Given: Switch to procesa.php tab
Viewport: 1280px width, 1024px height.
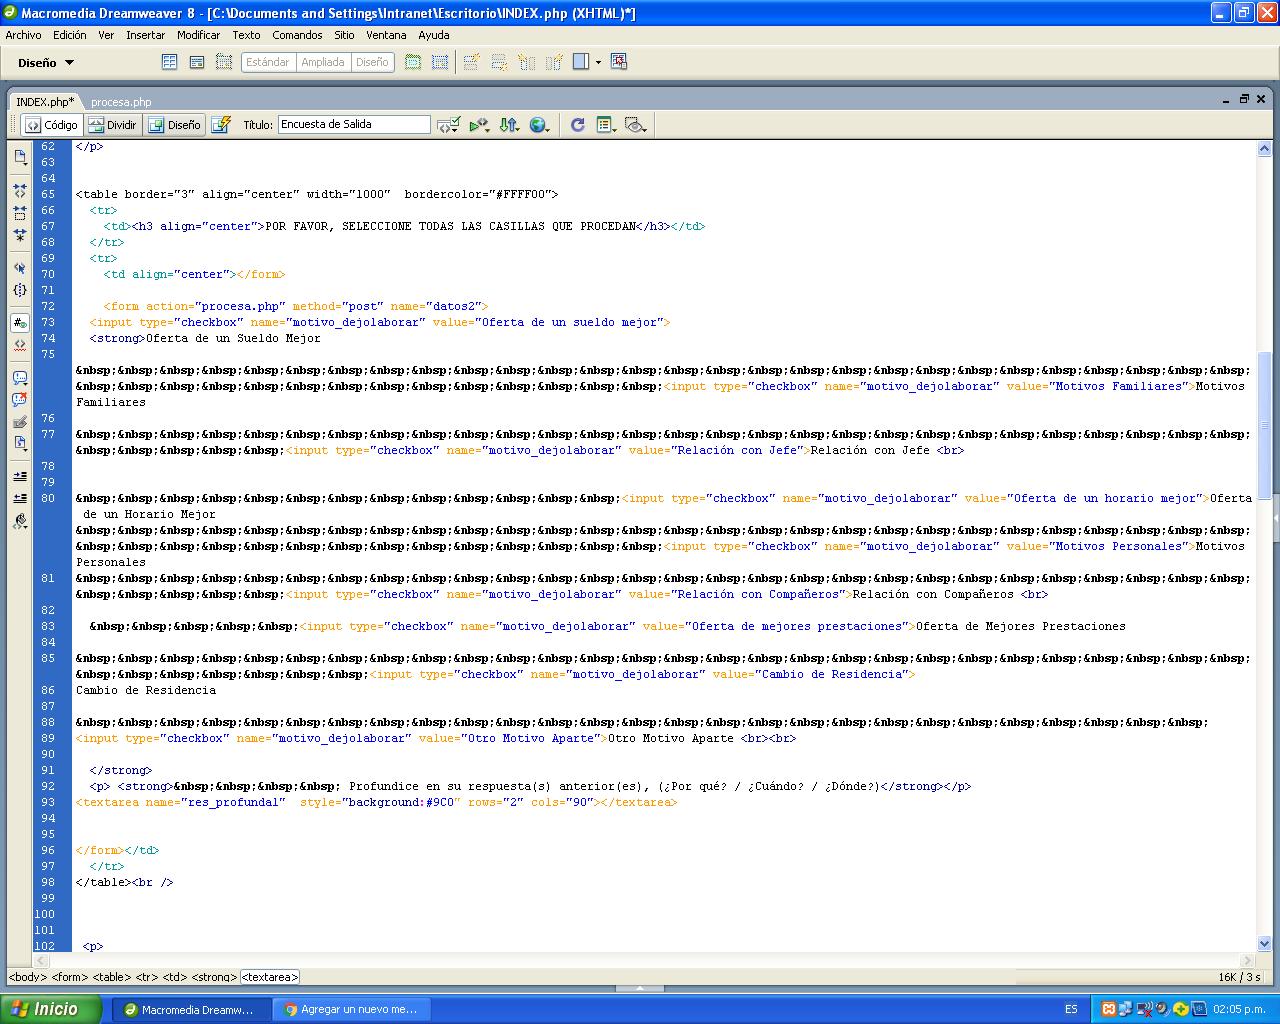Looking at the screenshot, I should [x=121, y=102].
